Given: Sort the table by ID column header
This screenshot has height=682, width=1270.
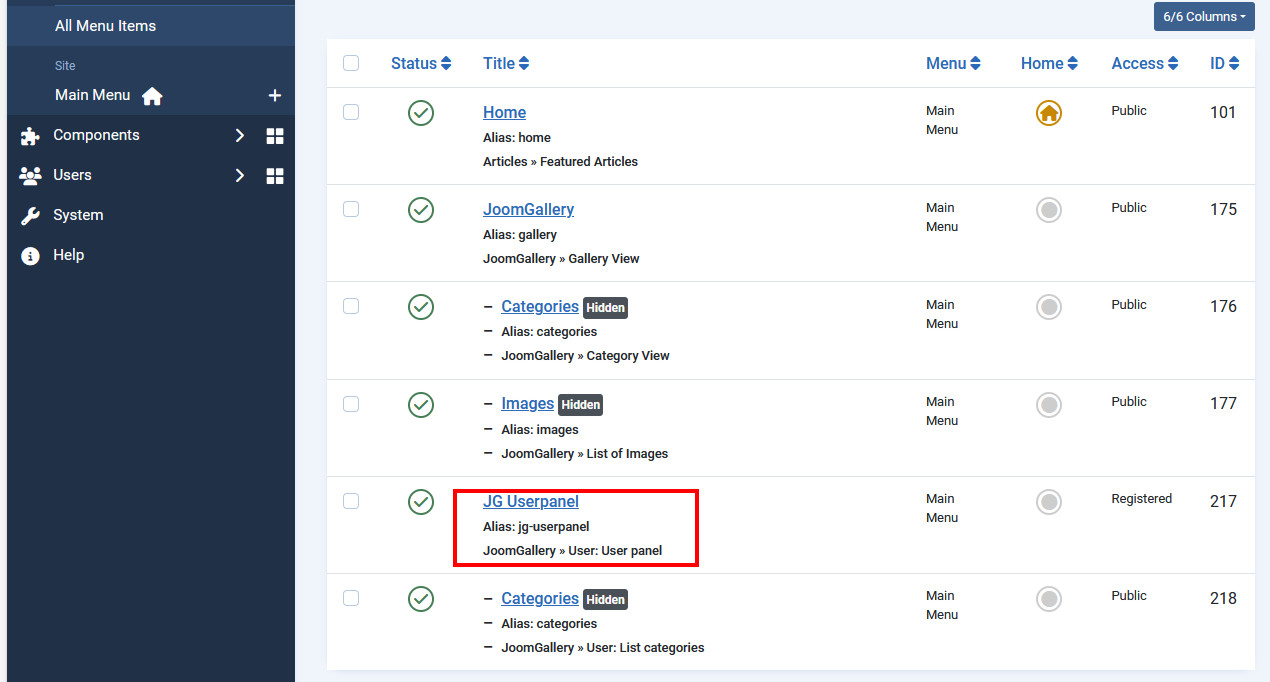Looking at the screenshot, I should pos(1225,63).
